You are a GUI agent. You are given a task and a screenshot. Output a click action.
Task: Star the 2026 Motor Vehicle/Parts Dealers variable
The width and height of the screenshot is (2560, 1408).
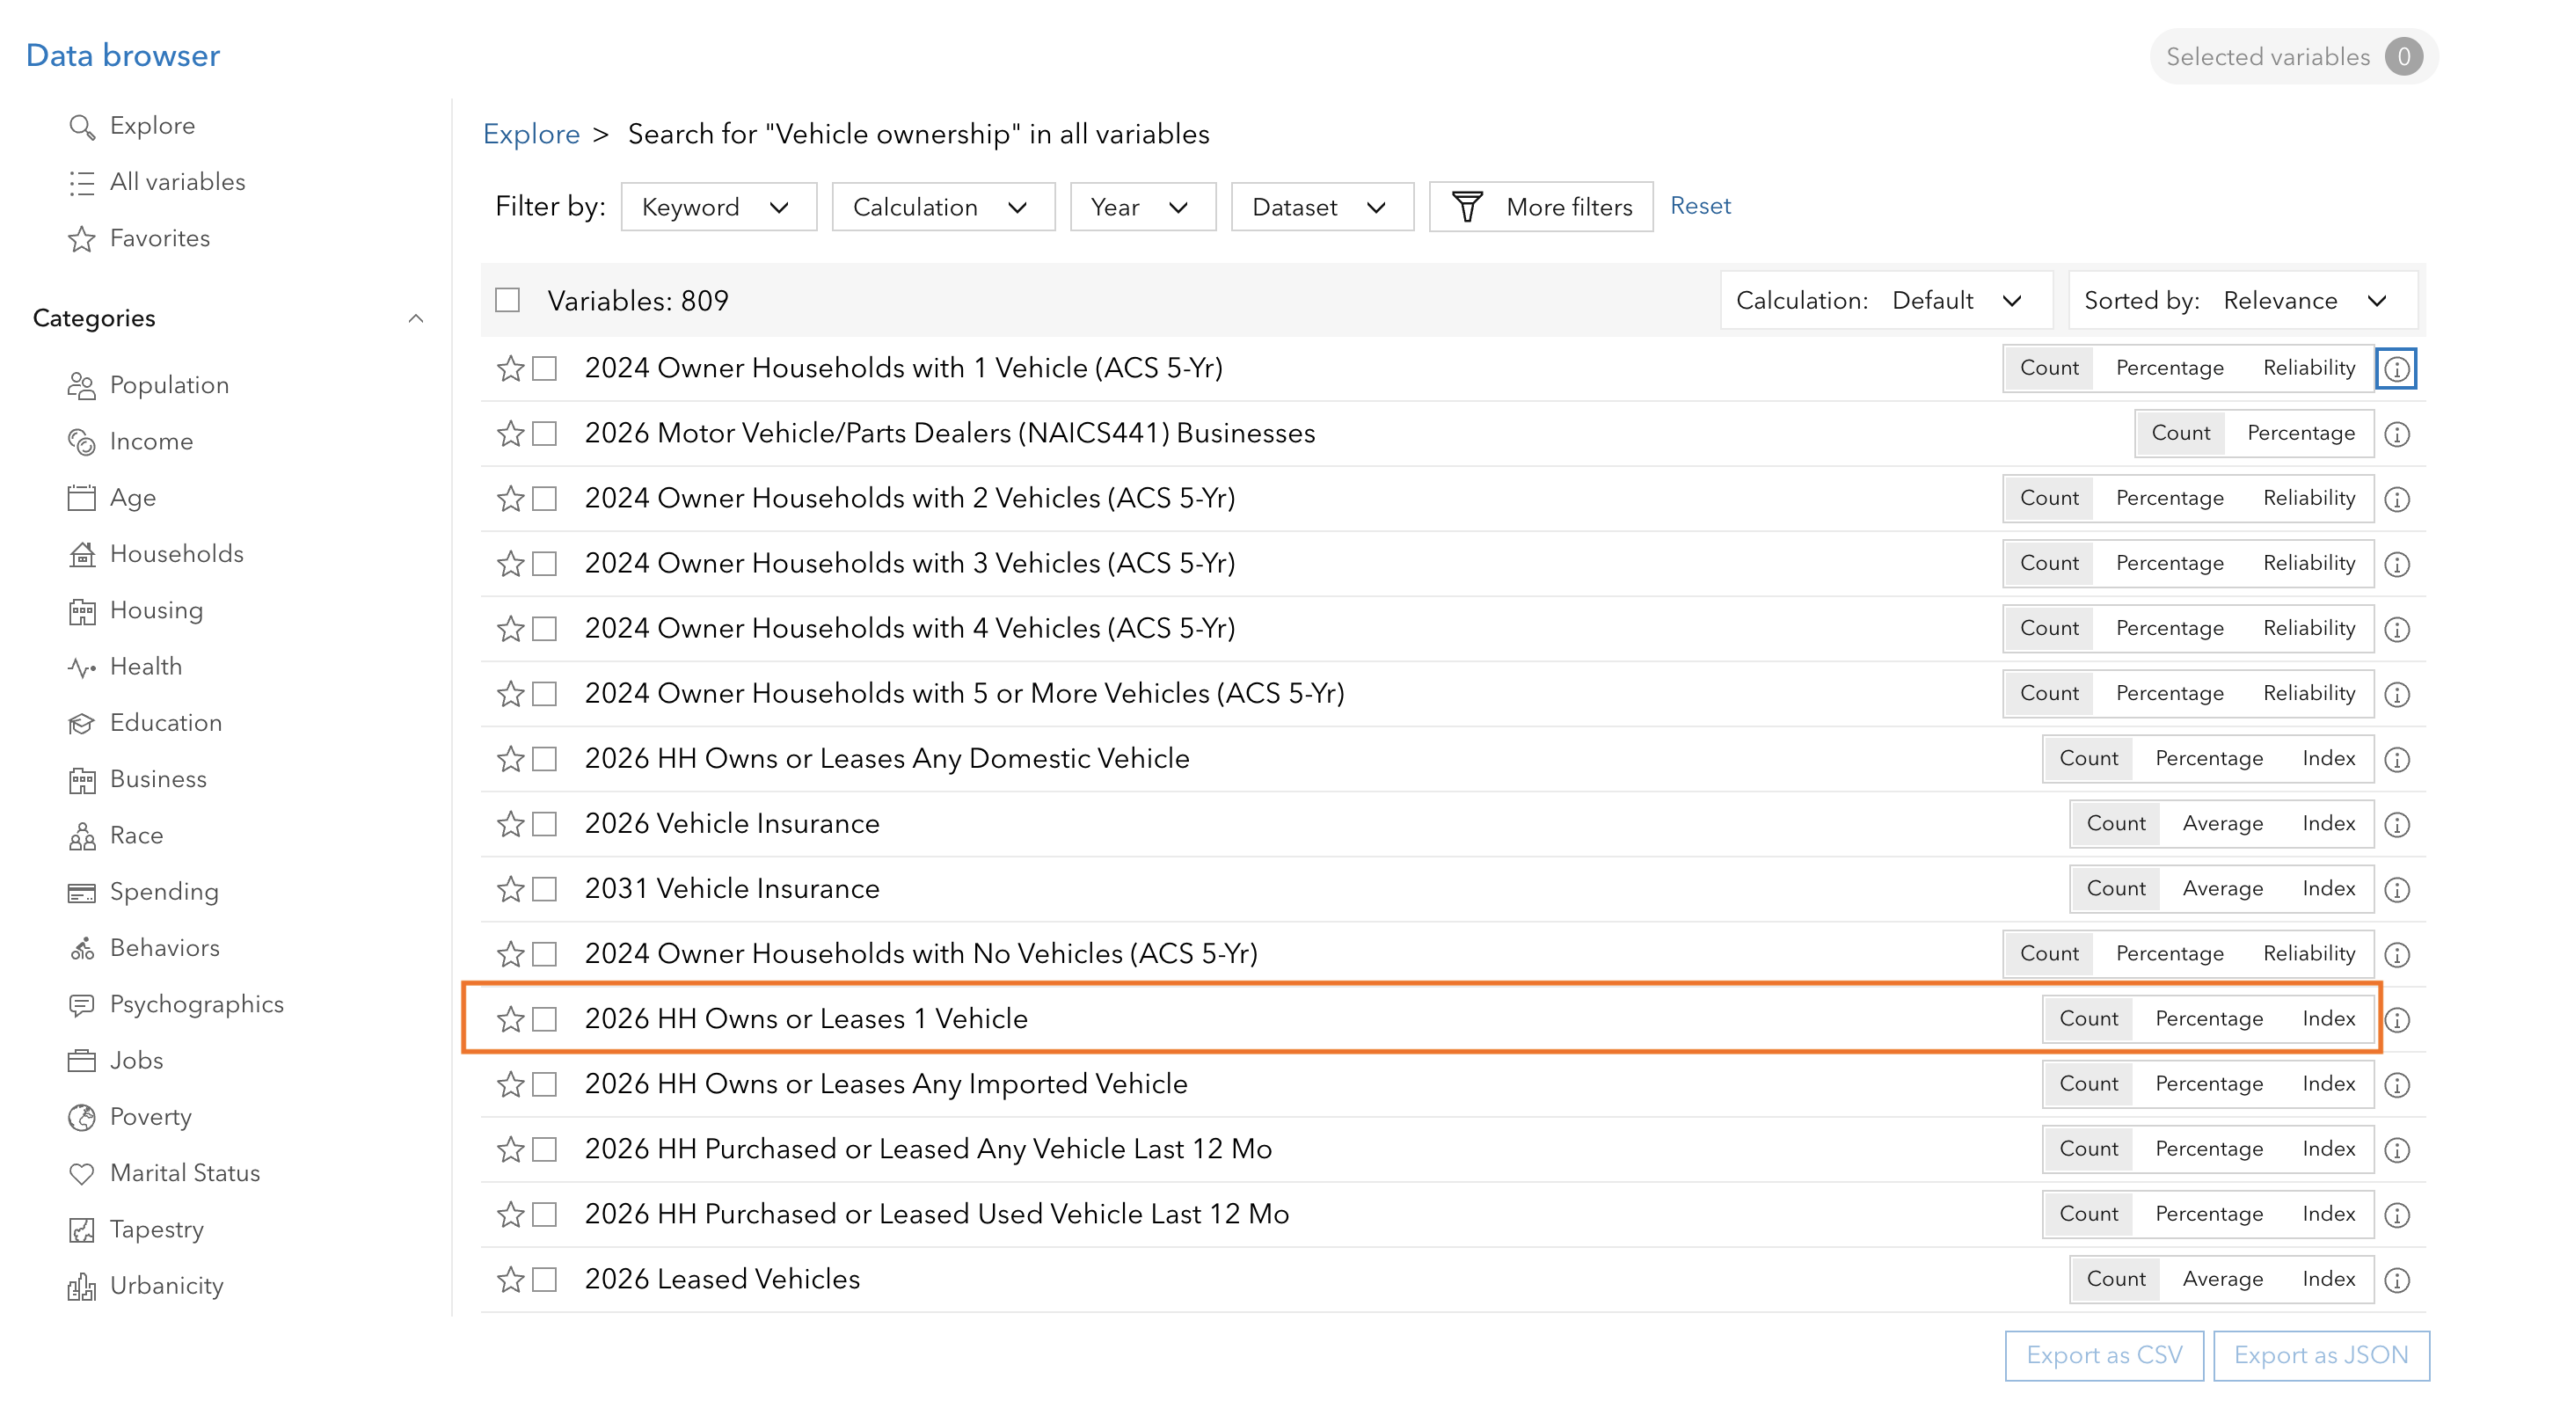(x=510, y=433)
